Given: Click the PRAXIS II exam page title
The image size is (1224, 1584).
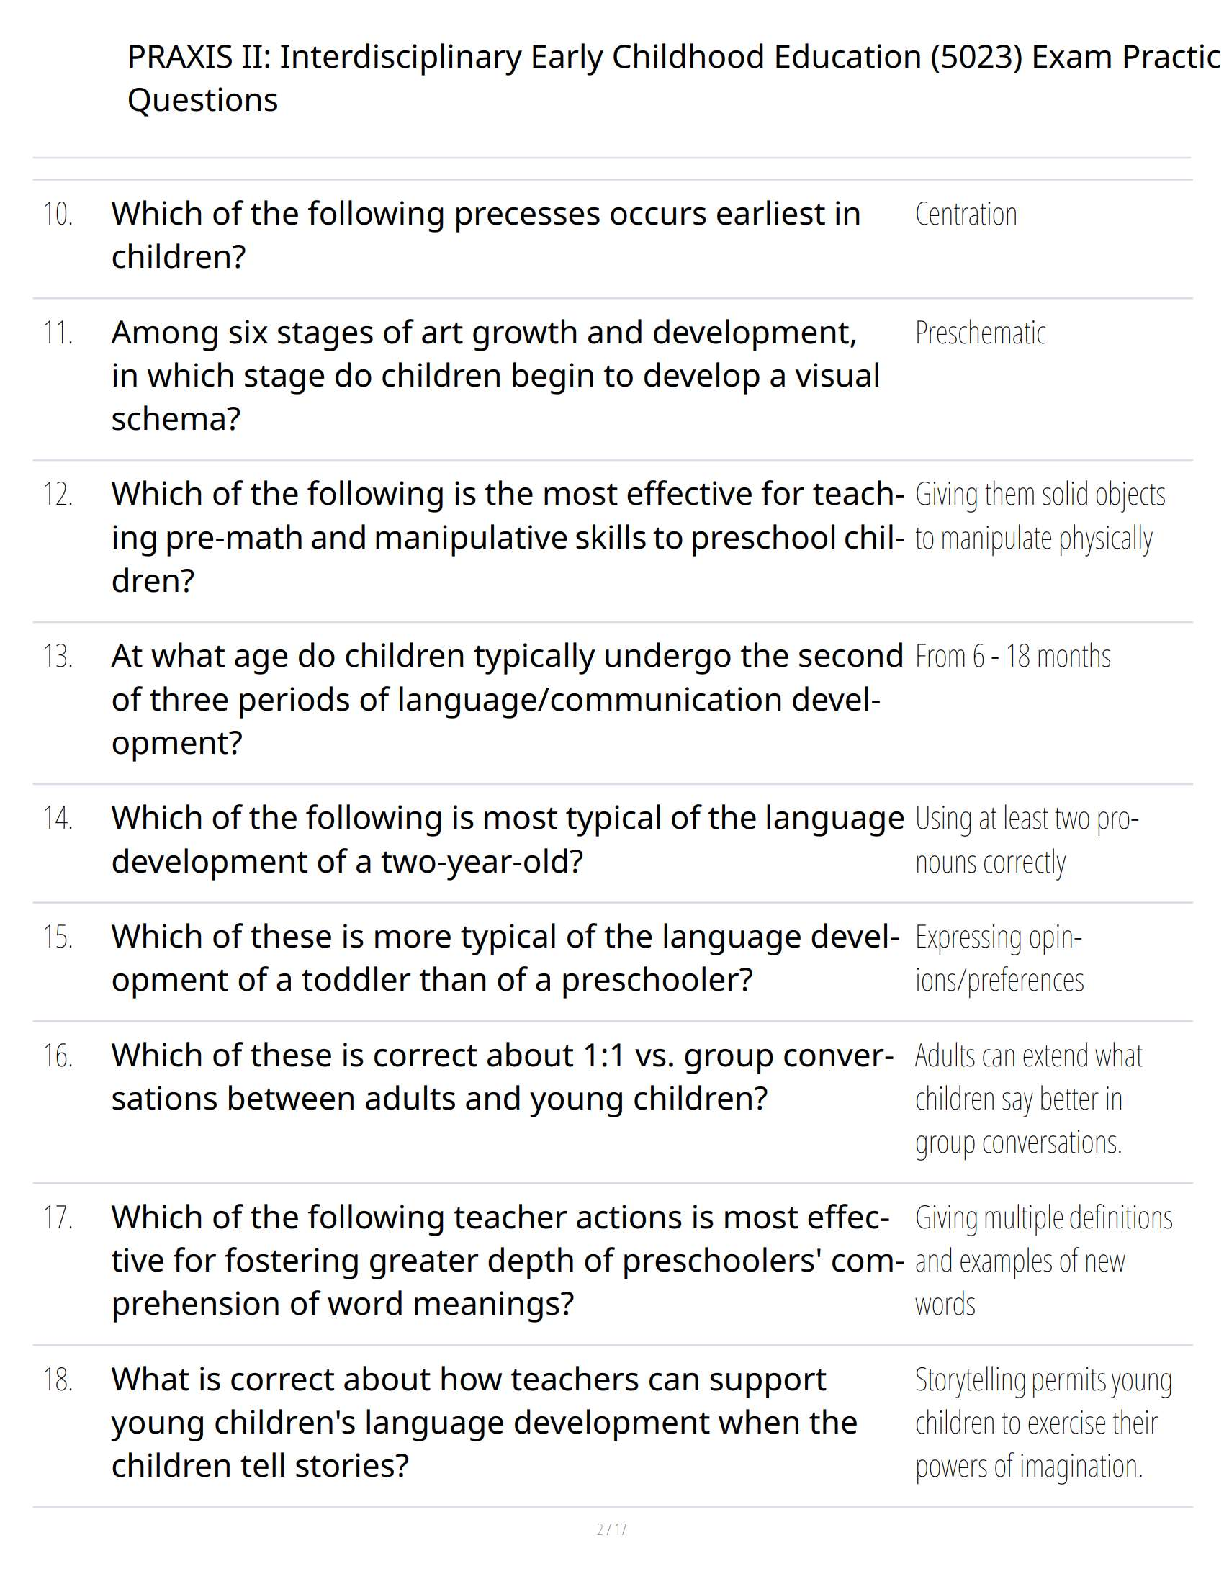Looking at the screenshot, I should tap(674, 78).
